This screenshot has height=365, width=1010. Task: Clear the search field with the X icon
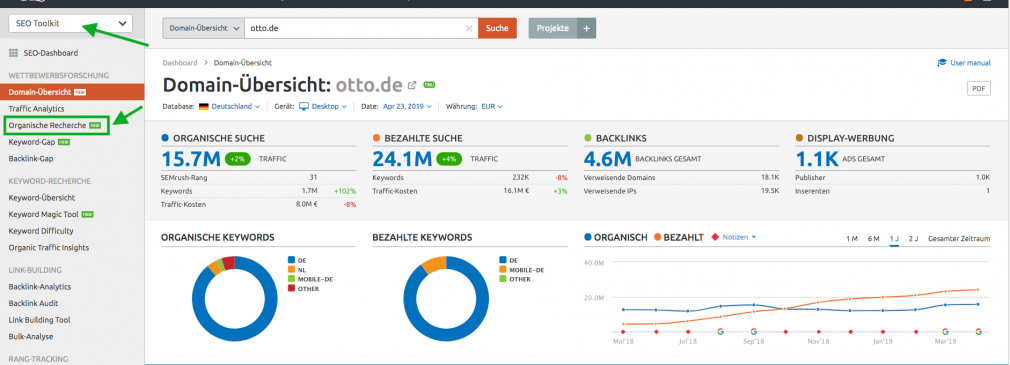point(469,28)
